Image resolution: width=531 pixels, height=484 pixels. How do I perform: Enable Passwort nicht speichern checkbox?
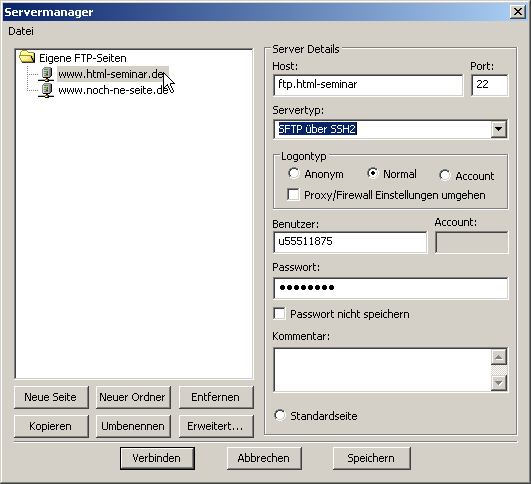[x=279, y=314]
